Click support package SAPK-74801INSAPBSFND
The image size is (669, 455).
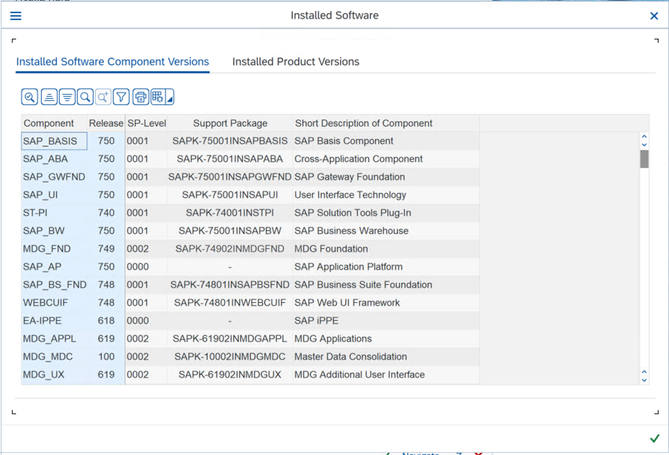(x=230, y=284)
